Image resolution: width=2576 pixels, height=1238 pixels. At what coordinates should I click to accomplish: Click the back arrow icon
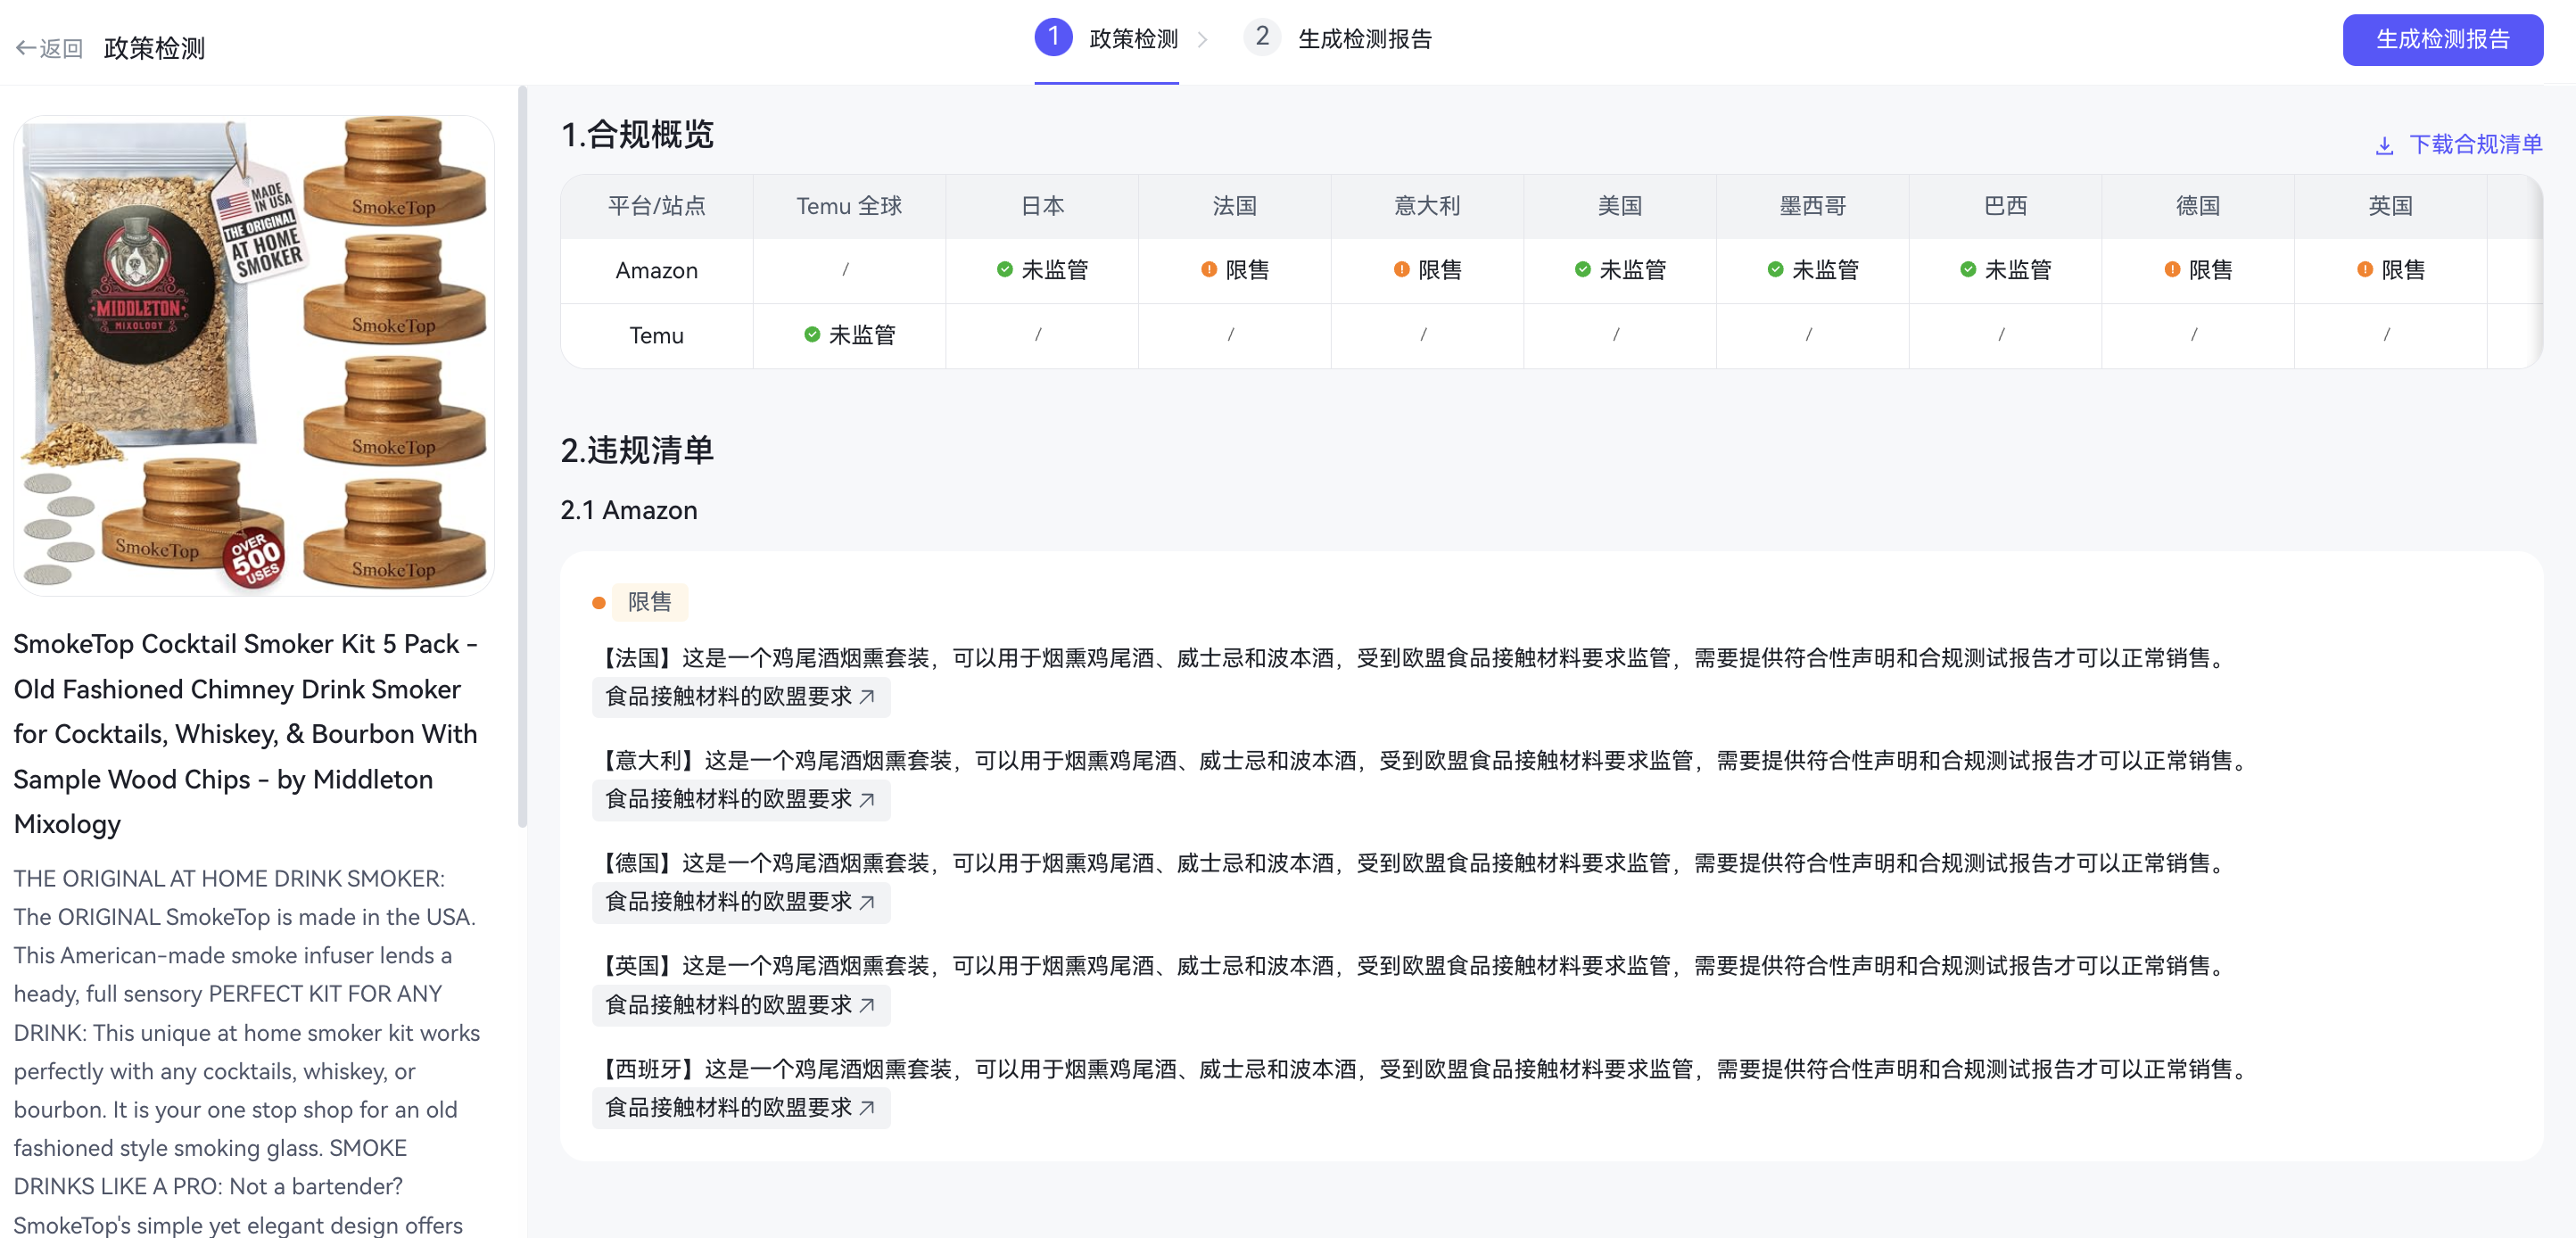[x=26, y=48]
